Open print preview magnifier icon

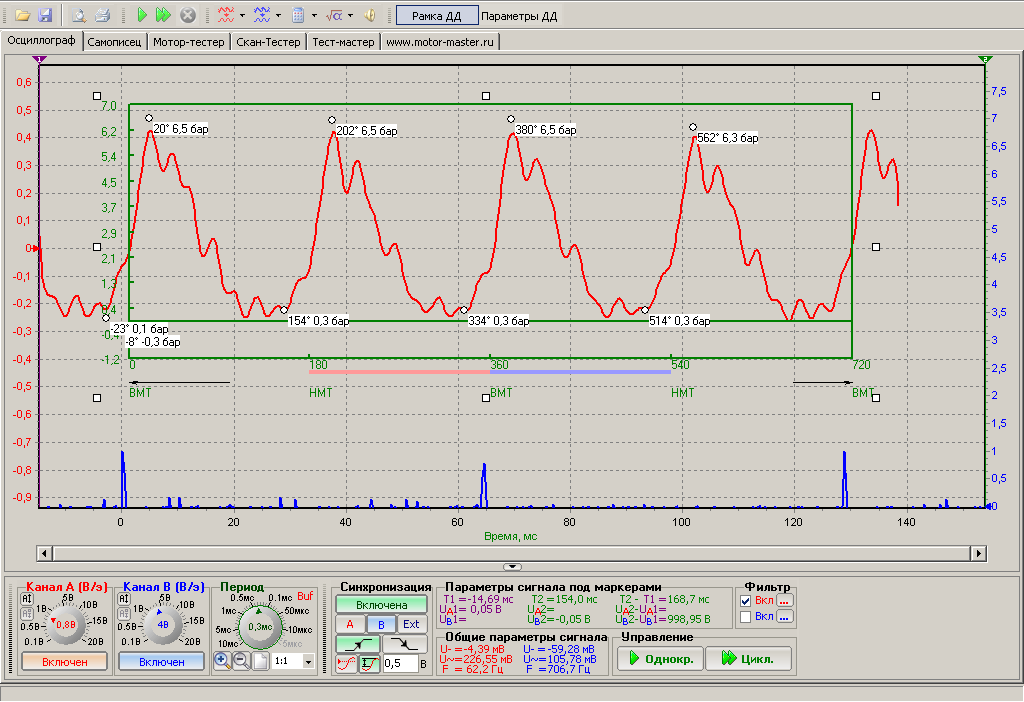pyautogui.click(x=78, y=15)
